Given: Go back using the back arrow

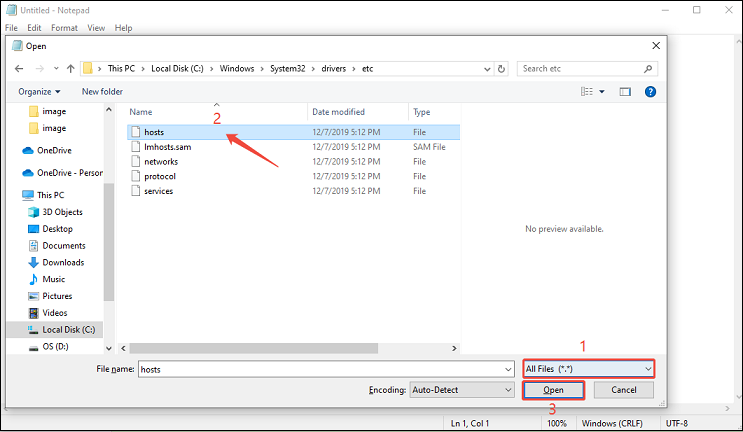Looking at the screenshot, I should 19,69.
